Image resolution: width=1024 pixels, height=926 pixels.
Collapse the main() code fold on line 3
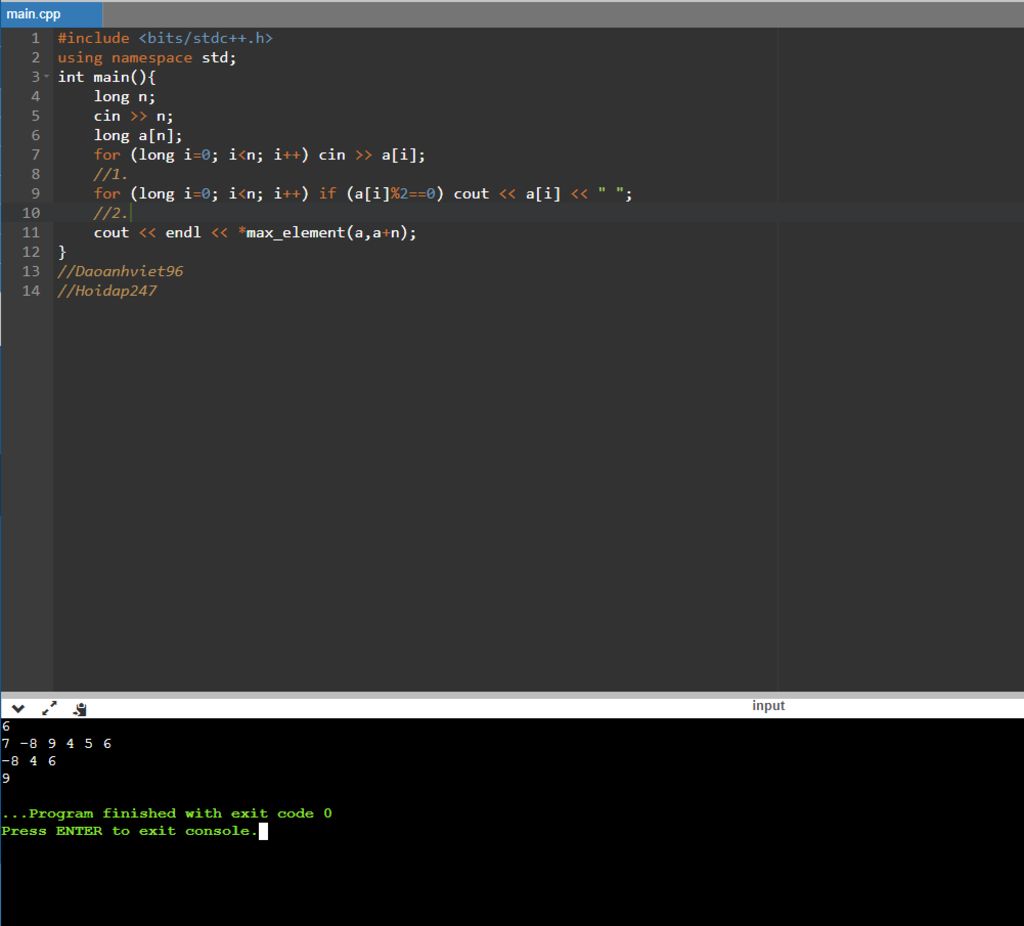[x=46, y=76]
